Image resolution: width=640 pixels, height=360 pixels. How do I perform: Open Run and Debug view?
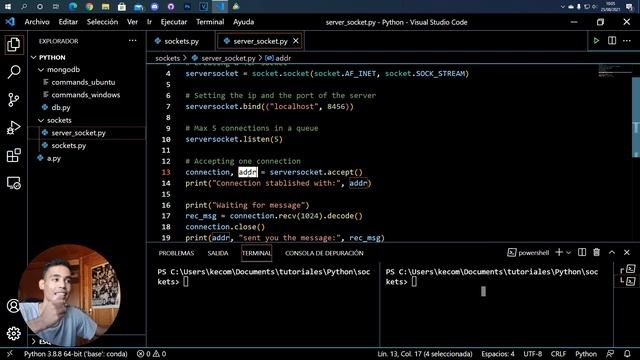[x=13, y=127]
